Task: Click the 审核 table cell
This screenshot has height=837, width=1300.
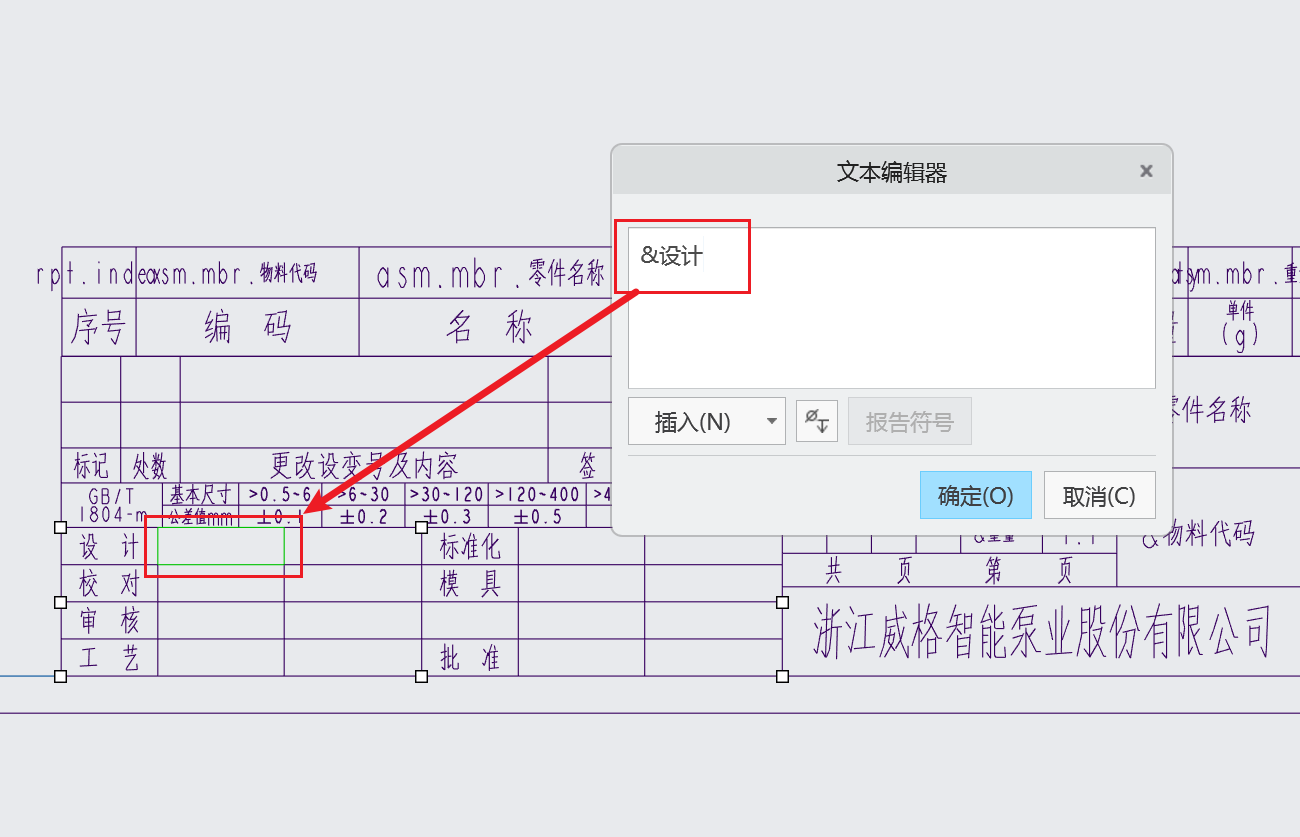Action: [109, 620]
